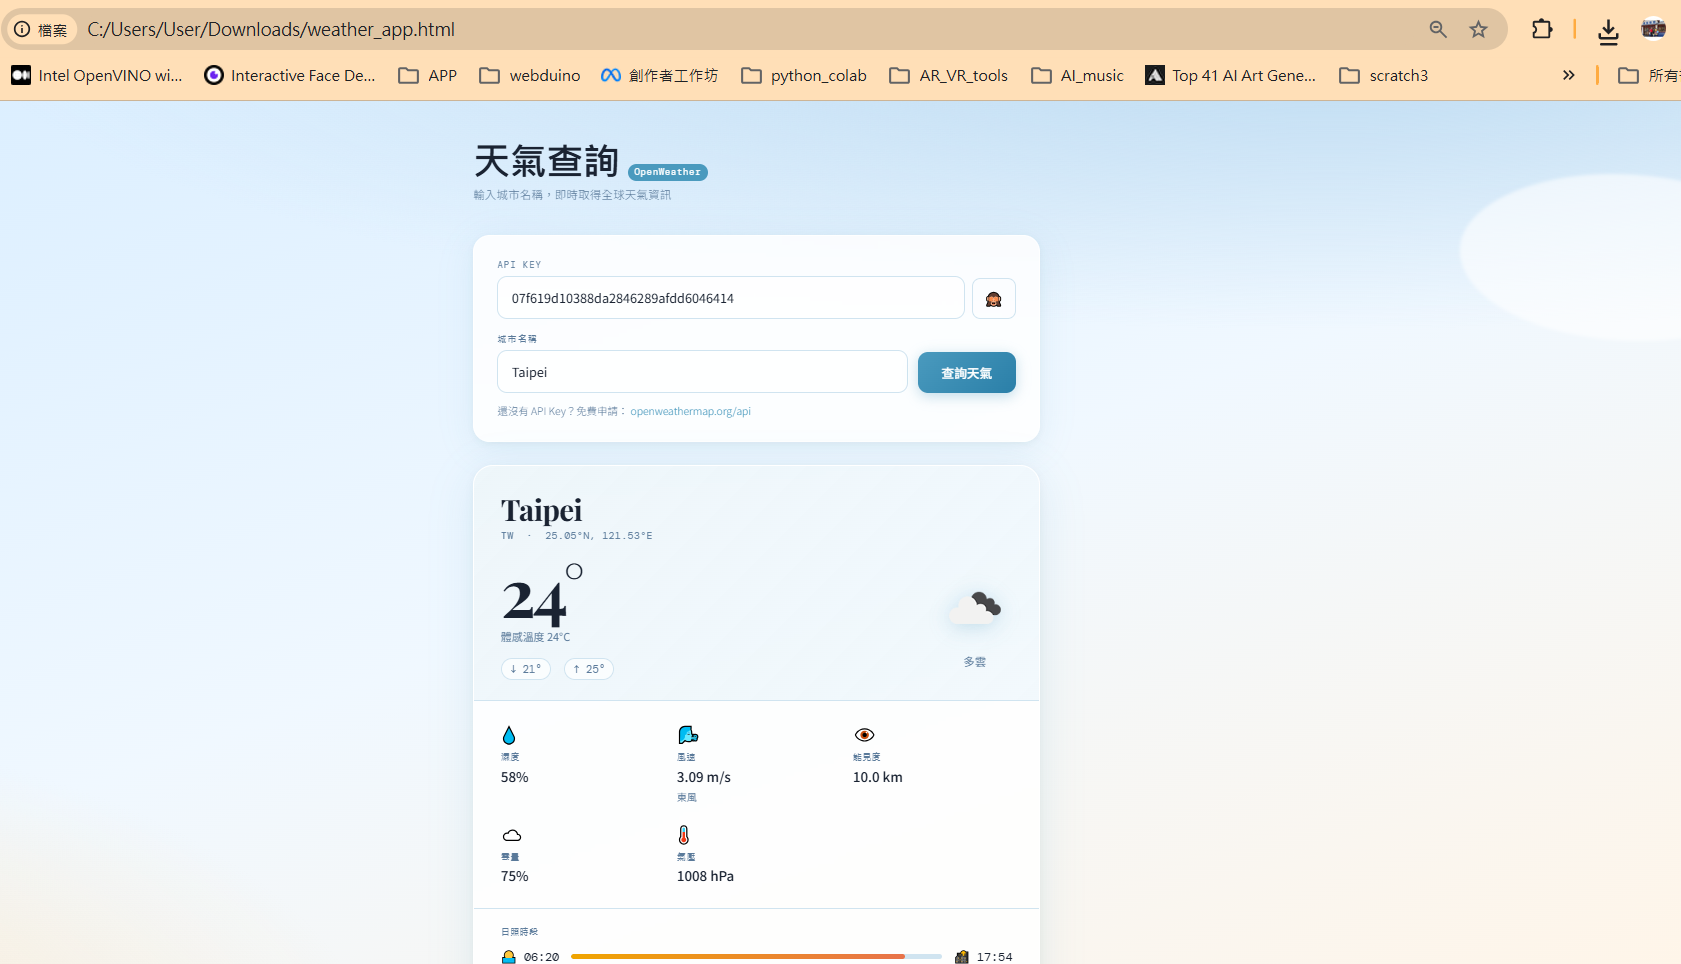Click the zoom icon in the address bar

point(1438,29)
